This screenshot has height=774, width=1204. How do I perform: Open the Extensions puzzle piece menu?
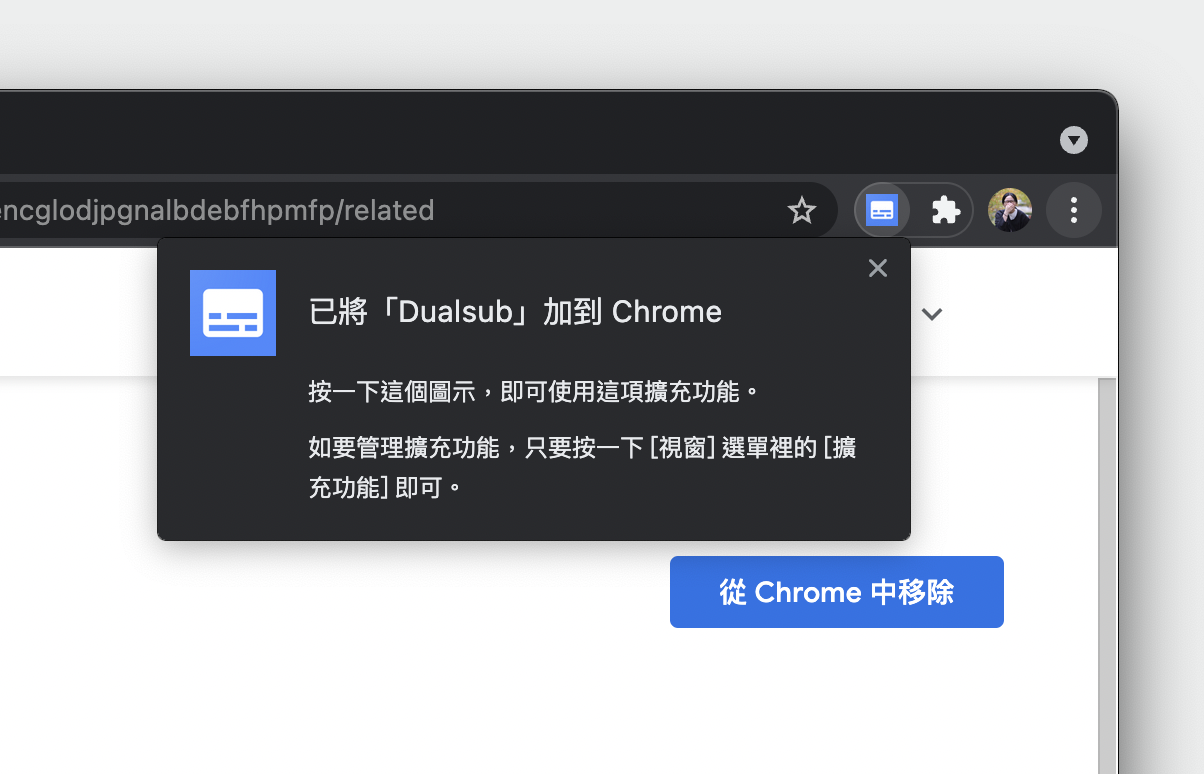pos(945,210)
